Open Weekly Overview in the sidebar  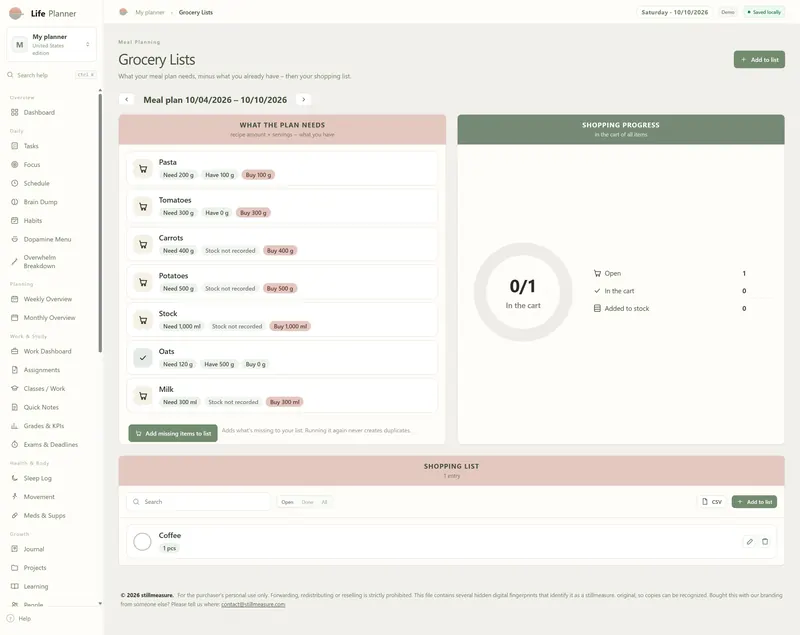point(47,299)
